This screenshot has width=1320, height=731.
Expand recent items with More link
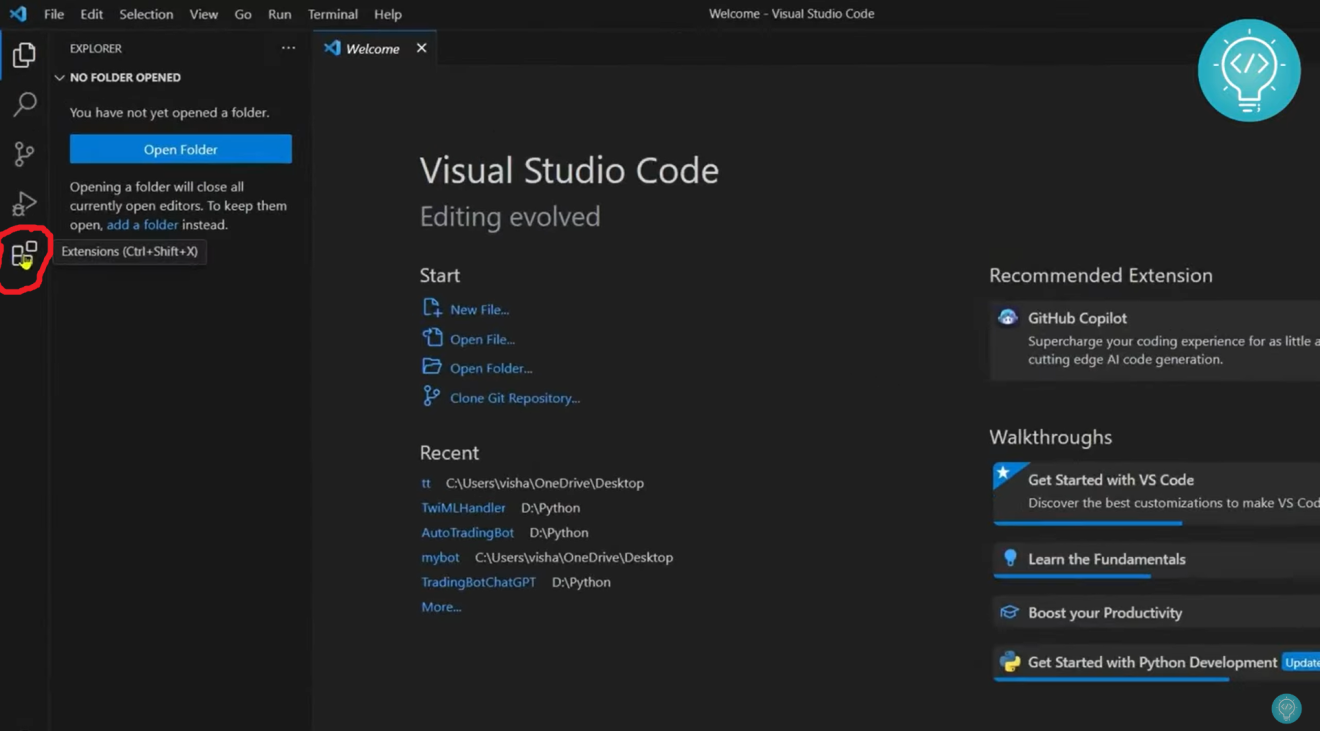pos(440,606)
